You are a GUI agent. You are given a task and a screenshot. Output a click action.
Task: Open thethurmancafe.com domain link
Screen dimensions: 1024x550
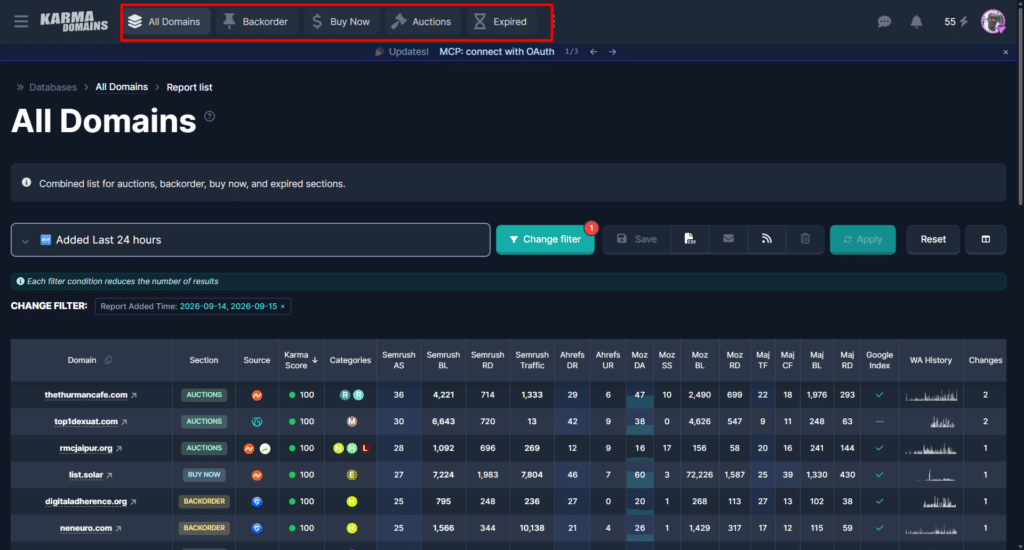(86, 395)
